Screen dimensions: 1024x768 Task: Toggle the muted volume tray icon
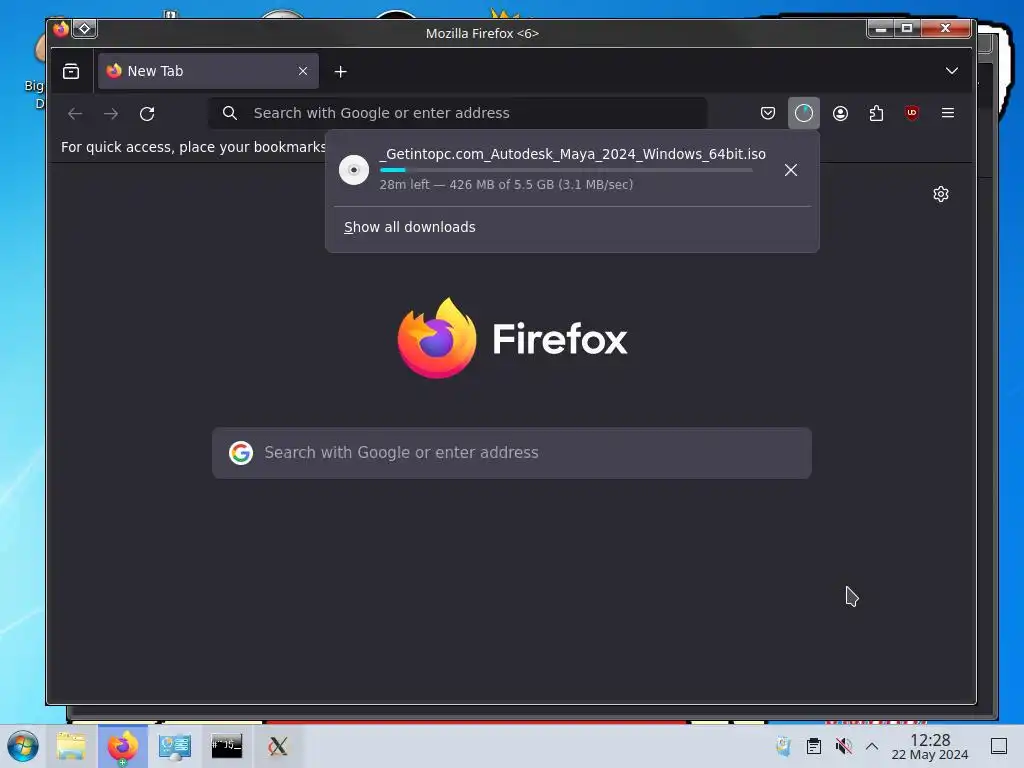(843, 746)
